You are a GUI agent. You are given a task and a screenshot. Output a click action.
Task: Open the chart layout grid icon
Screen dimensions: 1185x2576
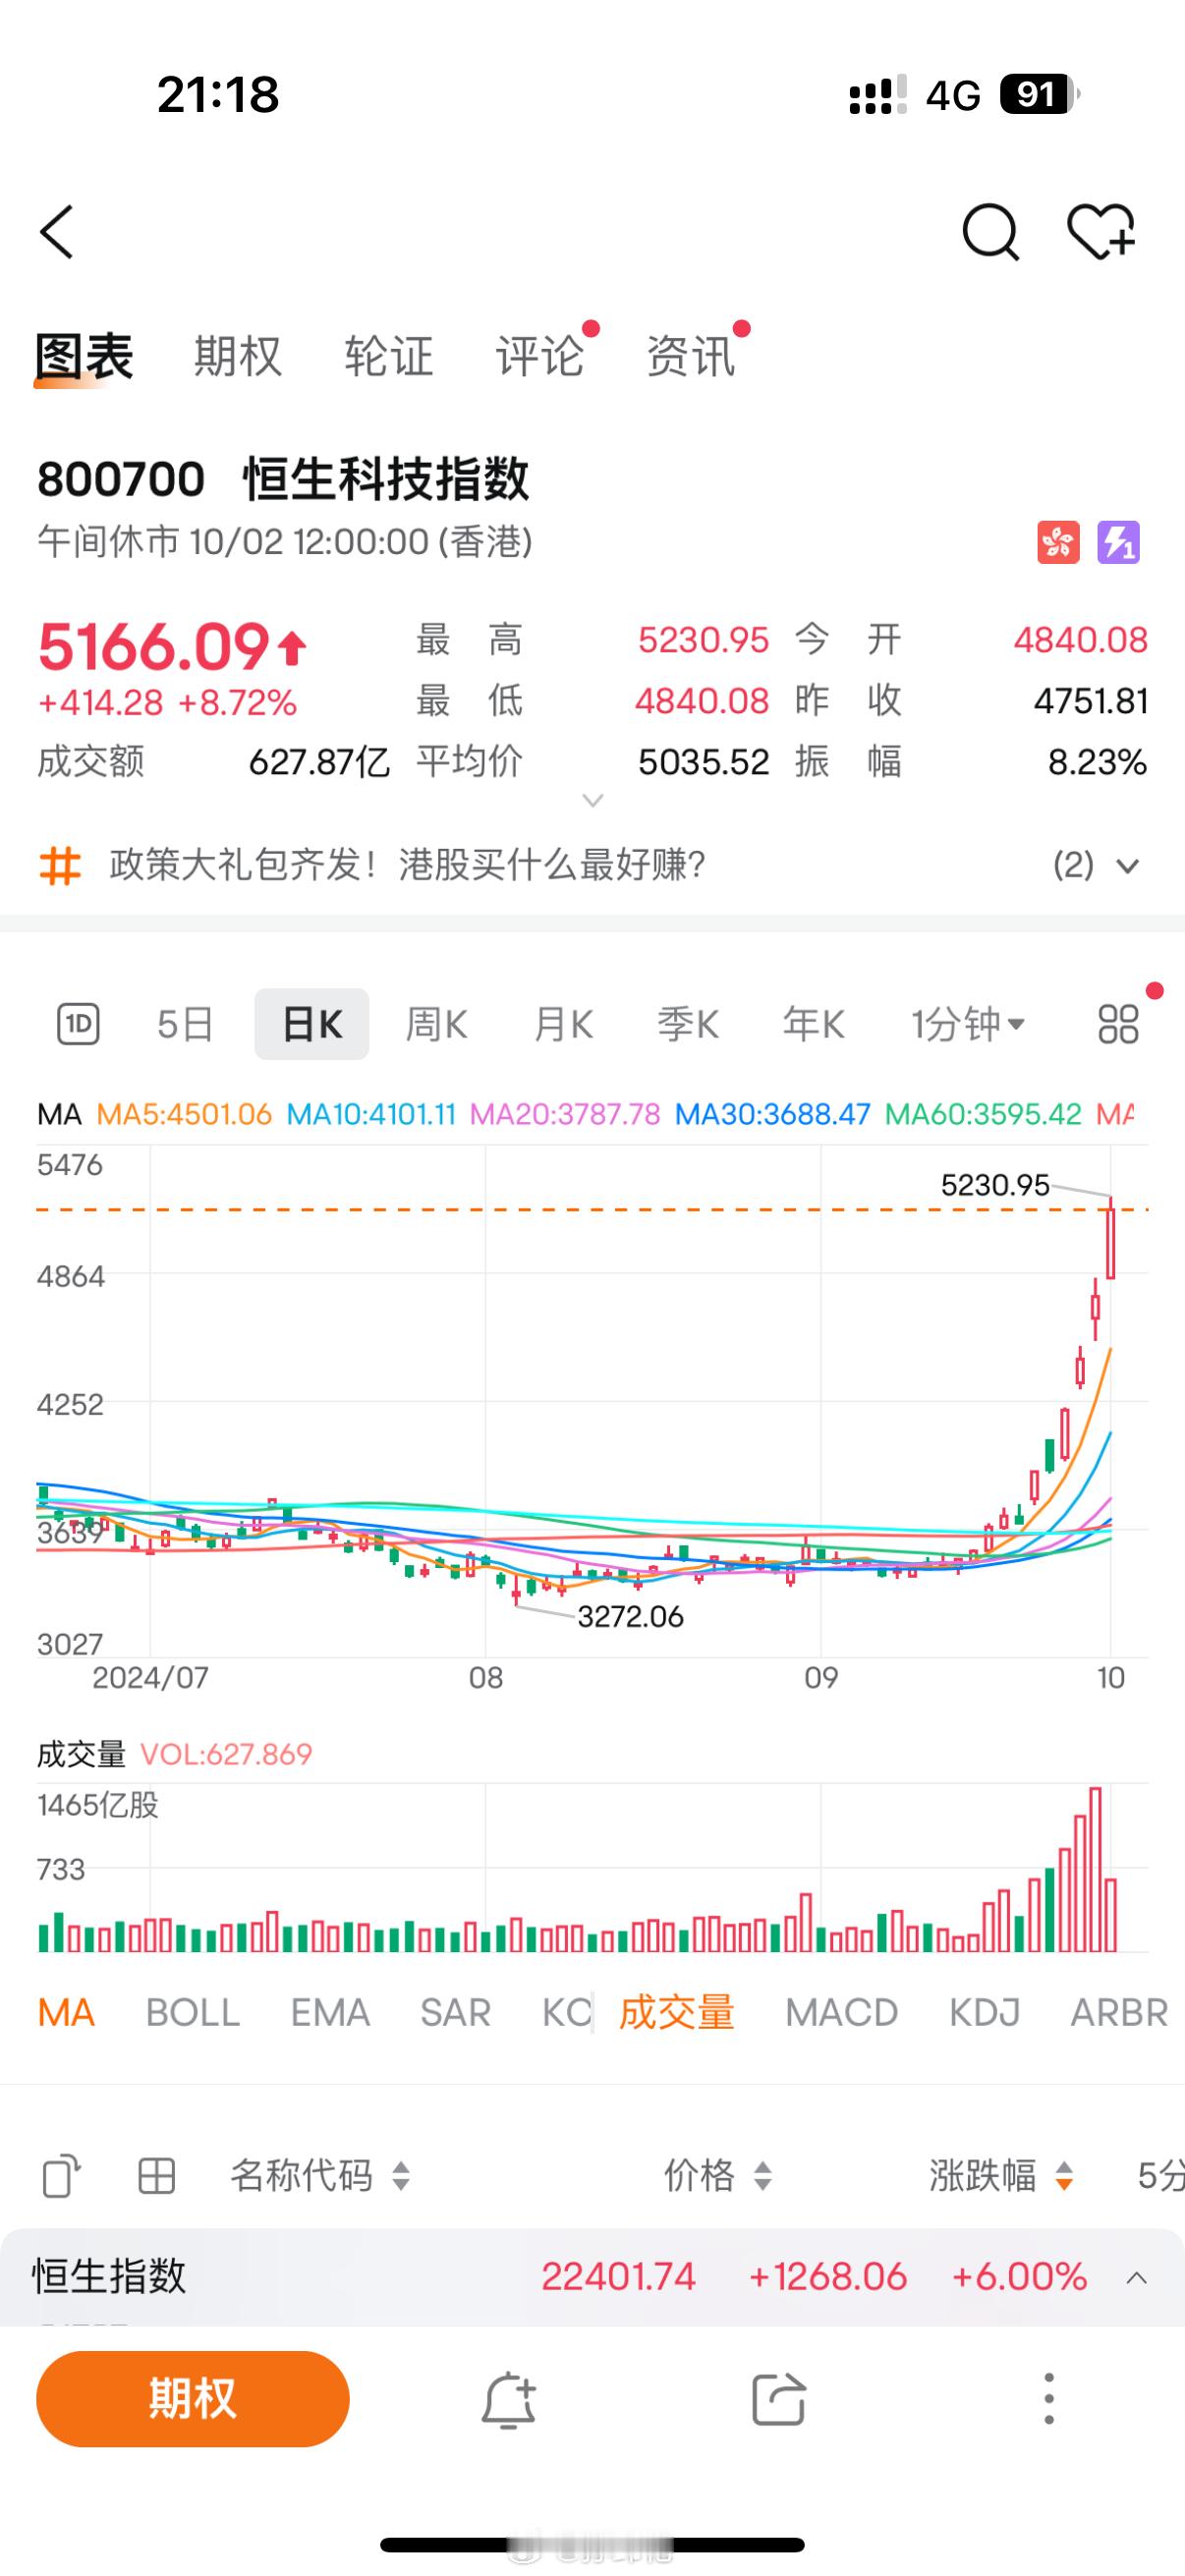[x=1118, y=1024]
